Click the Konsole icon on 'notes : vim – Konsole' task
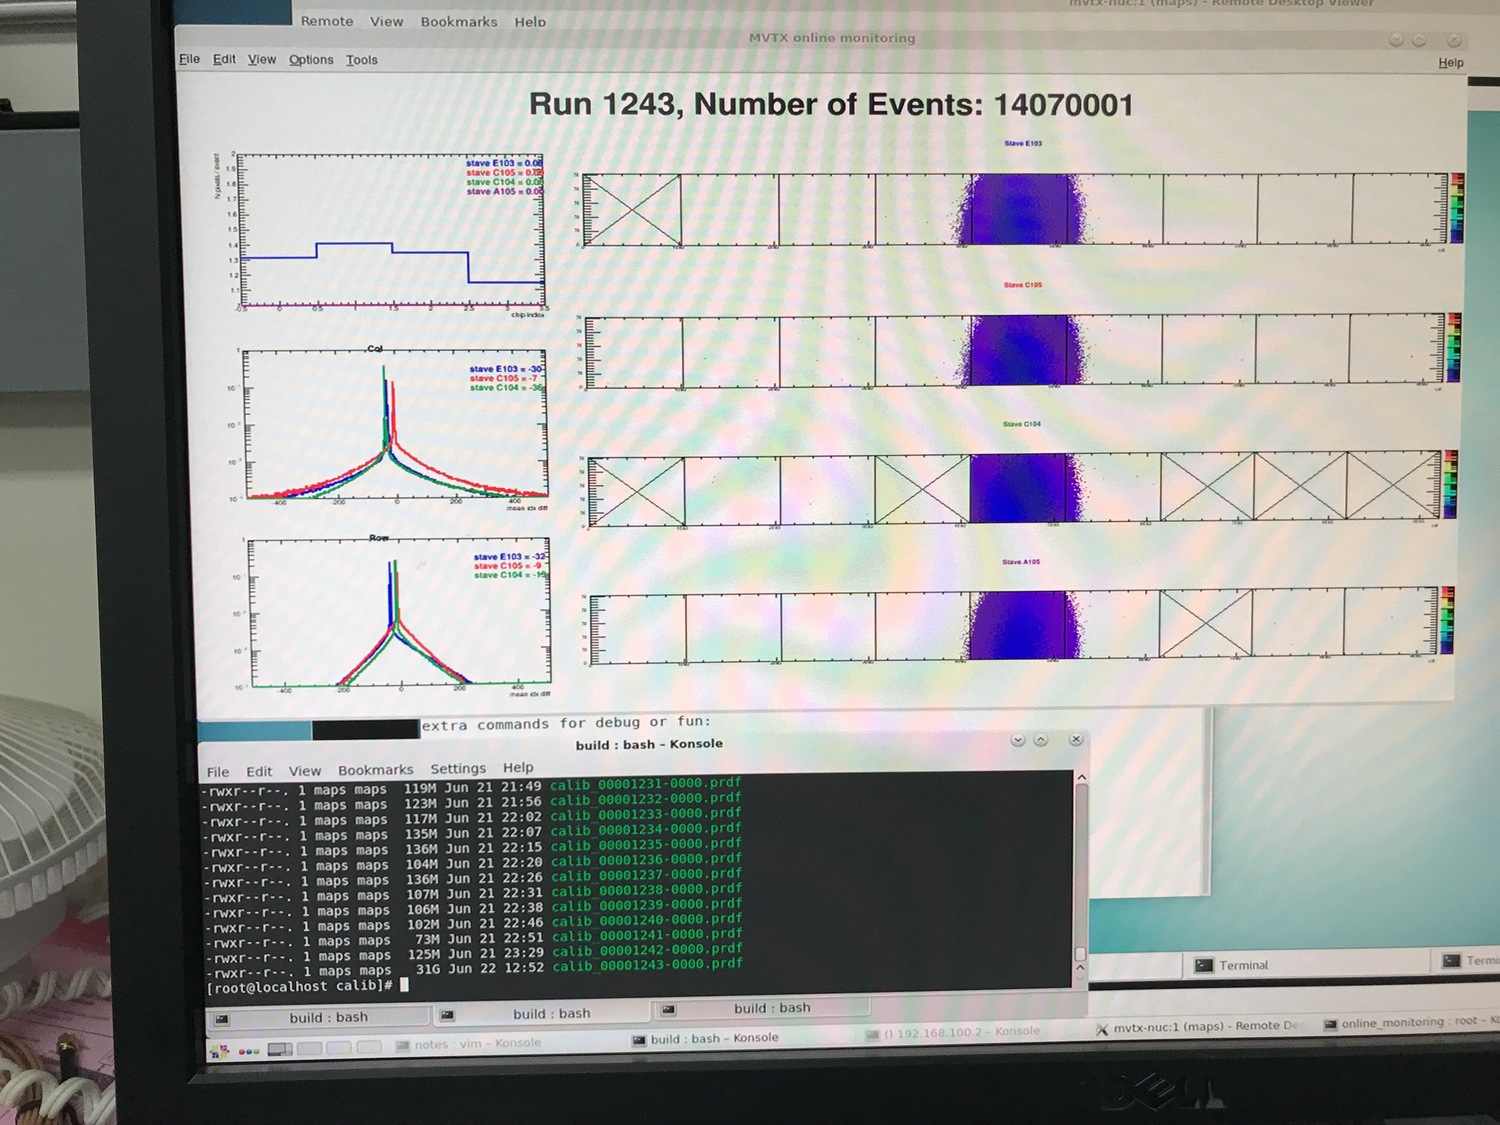 pyautogui.click(x=402, y=1045)
